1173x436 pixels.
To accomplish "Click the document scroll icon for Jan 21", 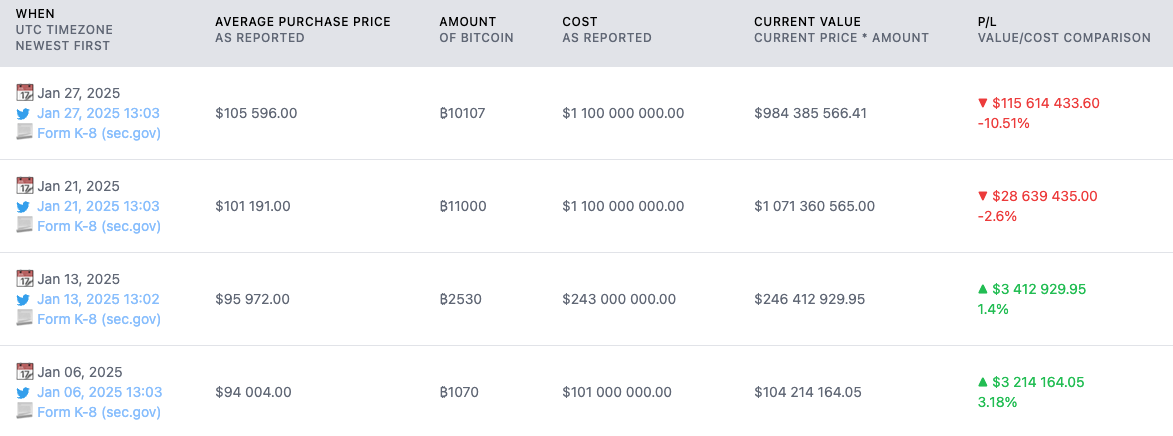I will tap(25, 226).
